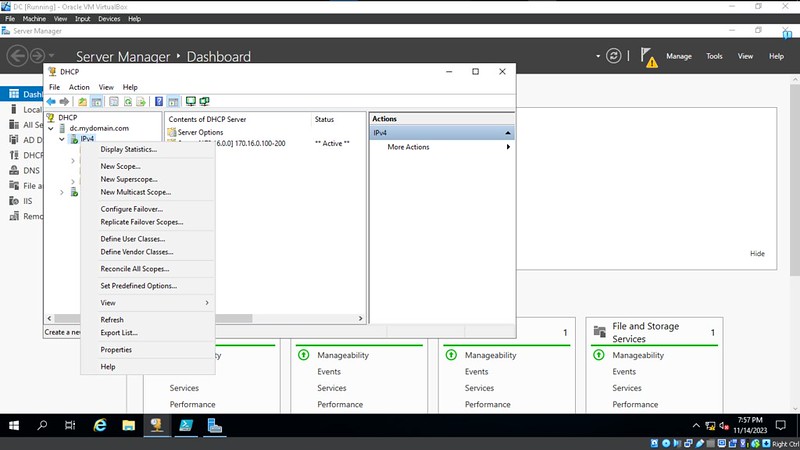Viewport: 800px width, 450px height.
Task: Open the Devices menu in VirtualBox
Action: click(x=109, y=19)
